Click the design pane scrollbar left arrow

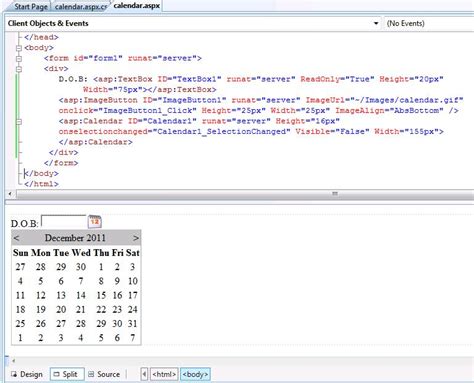coord(14,361)
